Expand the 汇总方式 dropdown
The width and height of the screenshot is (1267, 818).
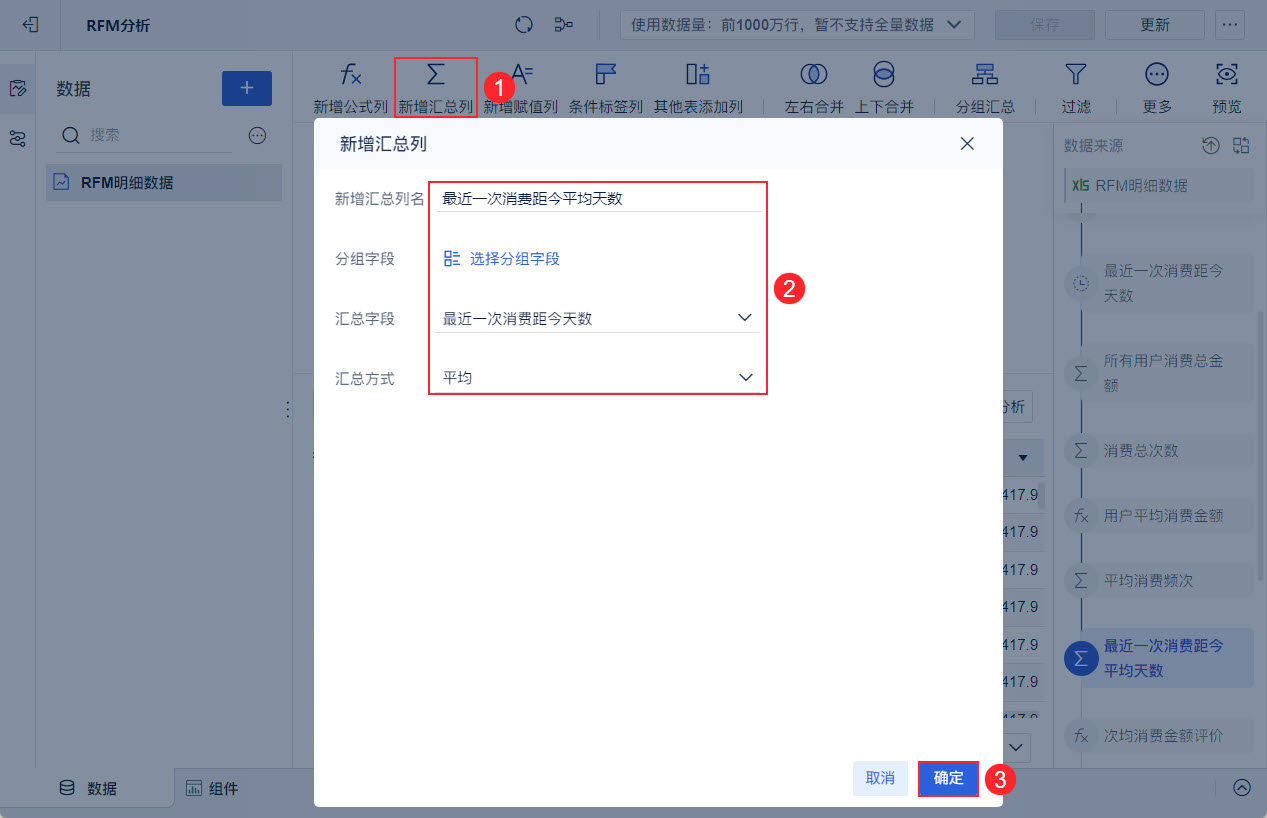[598, 378]
